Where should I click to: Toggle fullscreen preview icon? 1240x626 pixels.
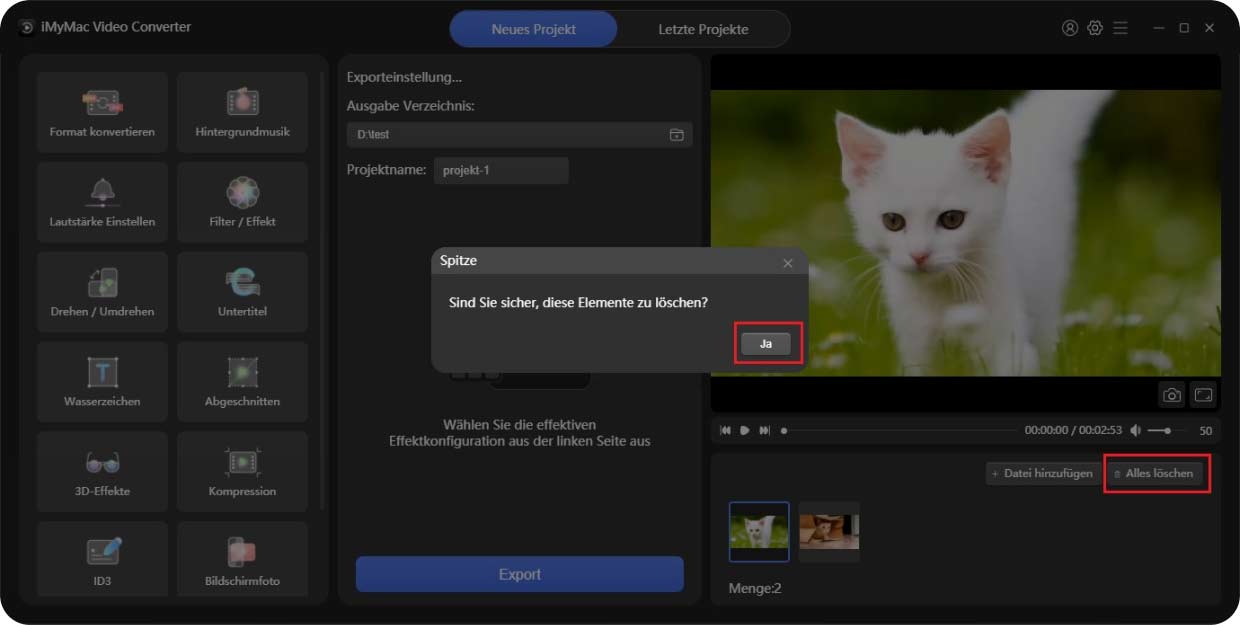pos(1203,395)
